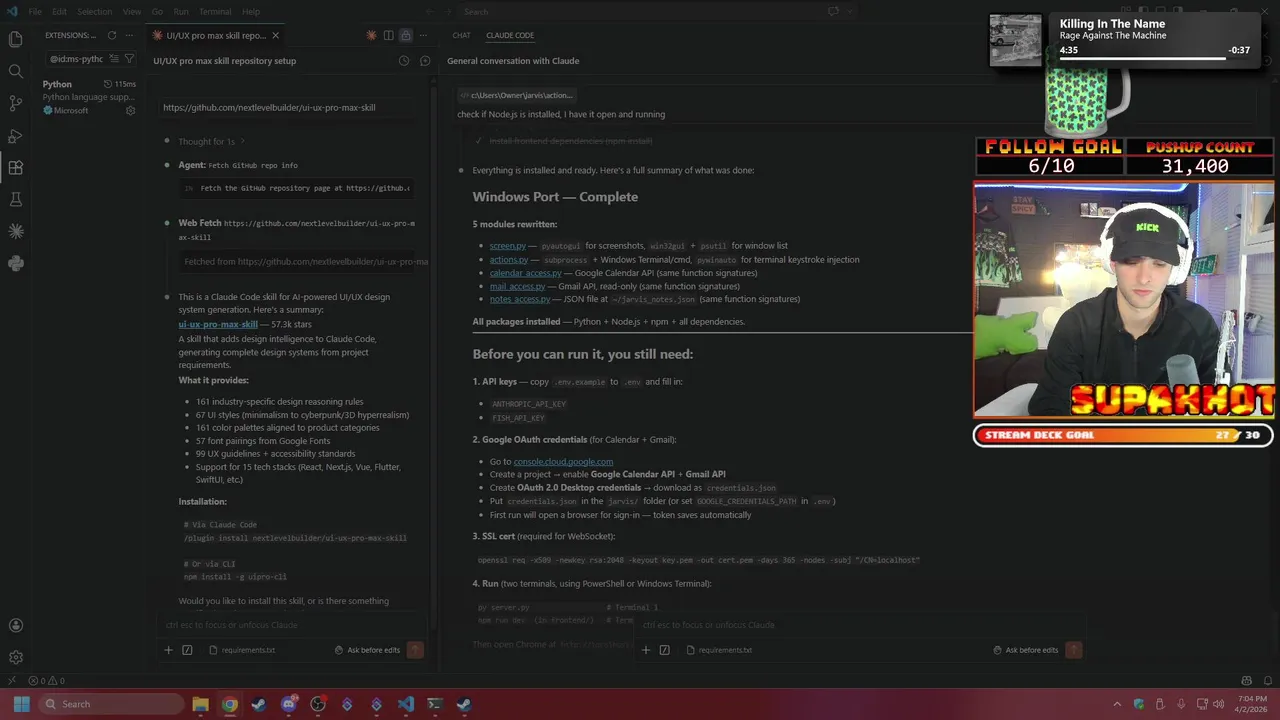Send message in UI/UX pro max panel

pyautogui.click(x=415, y=650)
